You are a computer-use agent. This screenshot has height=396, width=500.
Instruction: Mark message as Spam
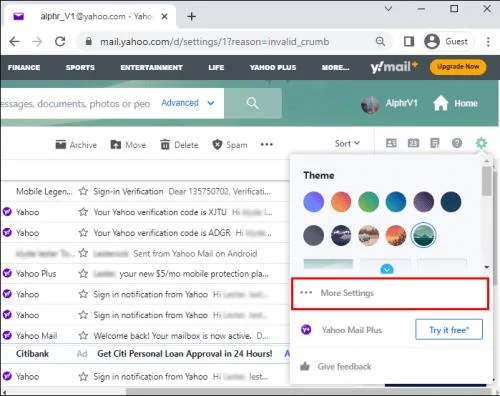click(x=230, y=145)
